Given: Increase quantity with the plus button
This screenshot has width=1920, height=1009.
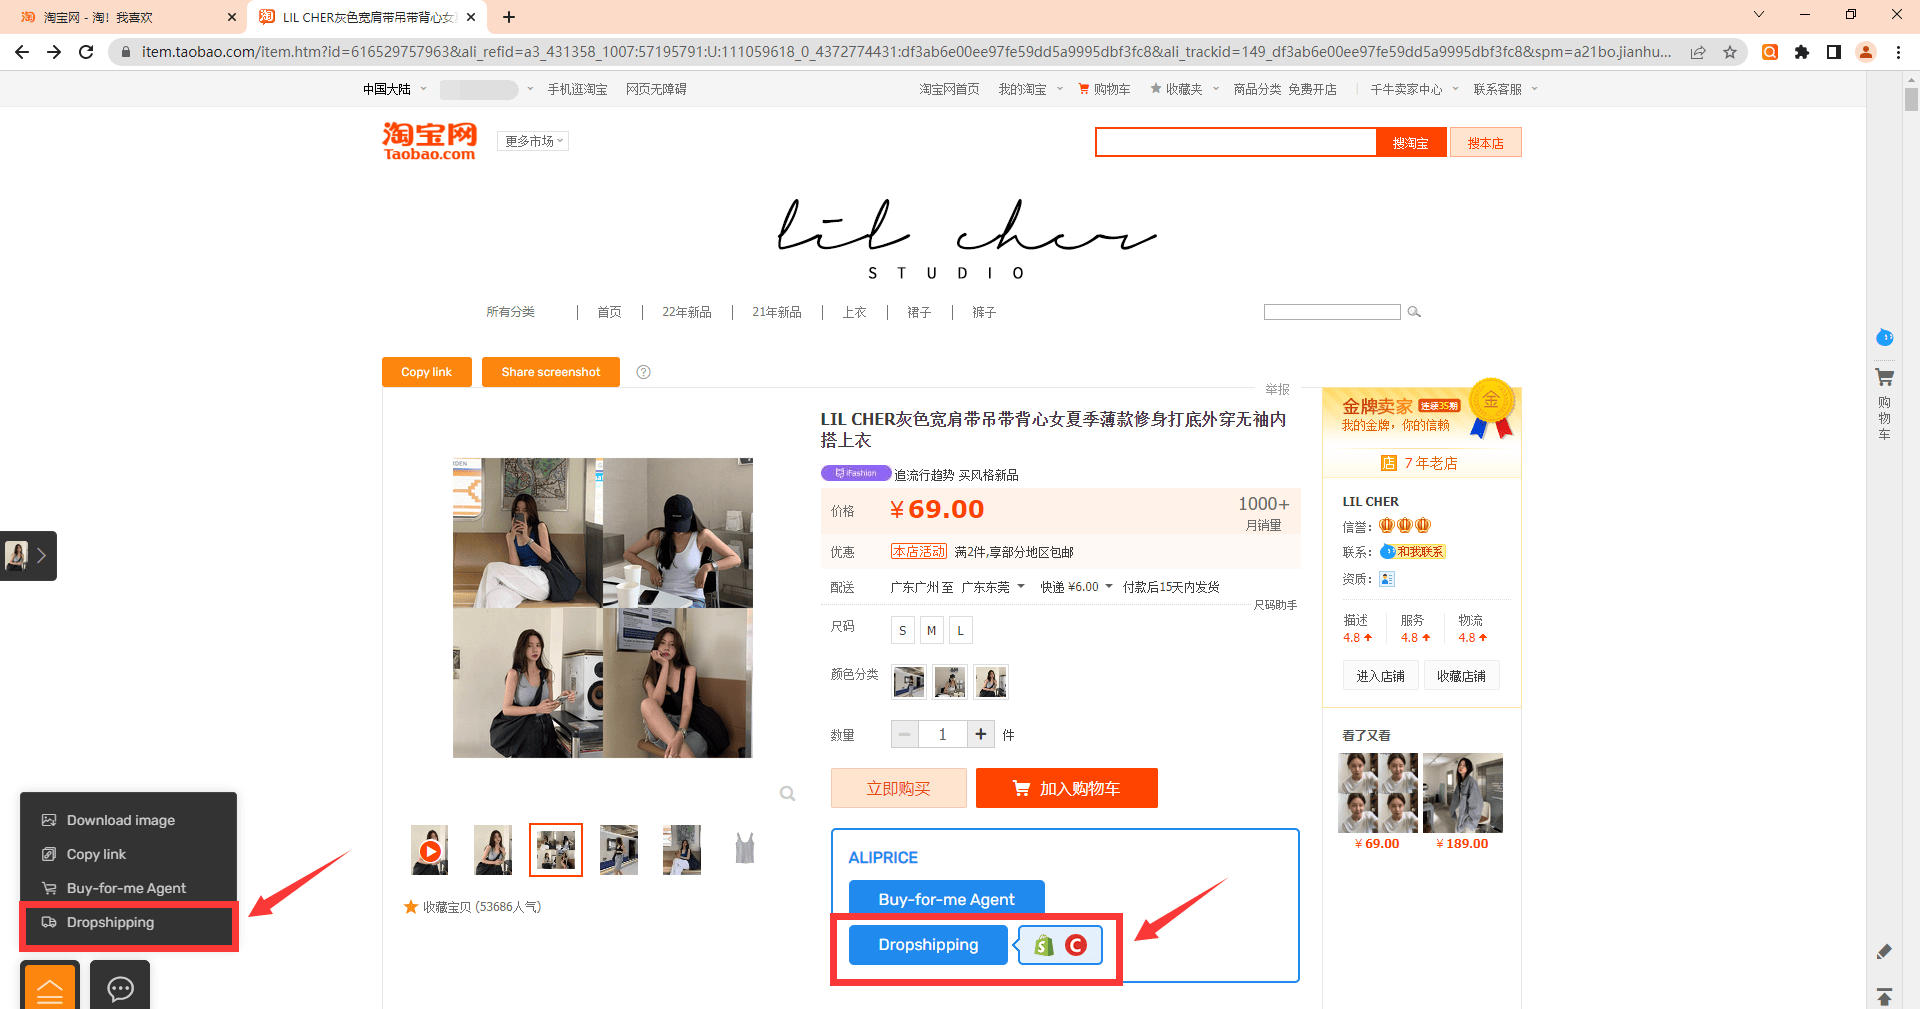Looking at the screenshot, I should coord(981,734).
